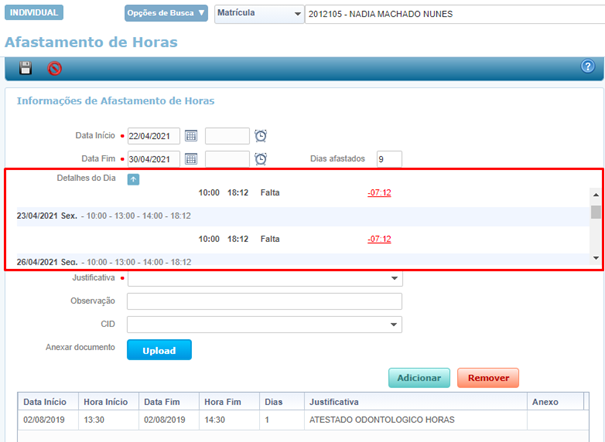The image size is (605, 442).
Task: Select the INDIVIDUAL tab
Action: pyautogui.click(x=34, y=13)
